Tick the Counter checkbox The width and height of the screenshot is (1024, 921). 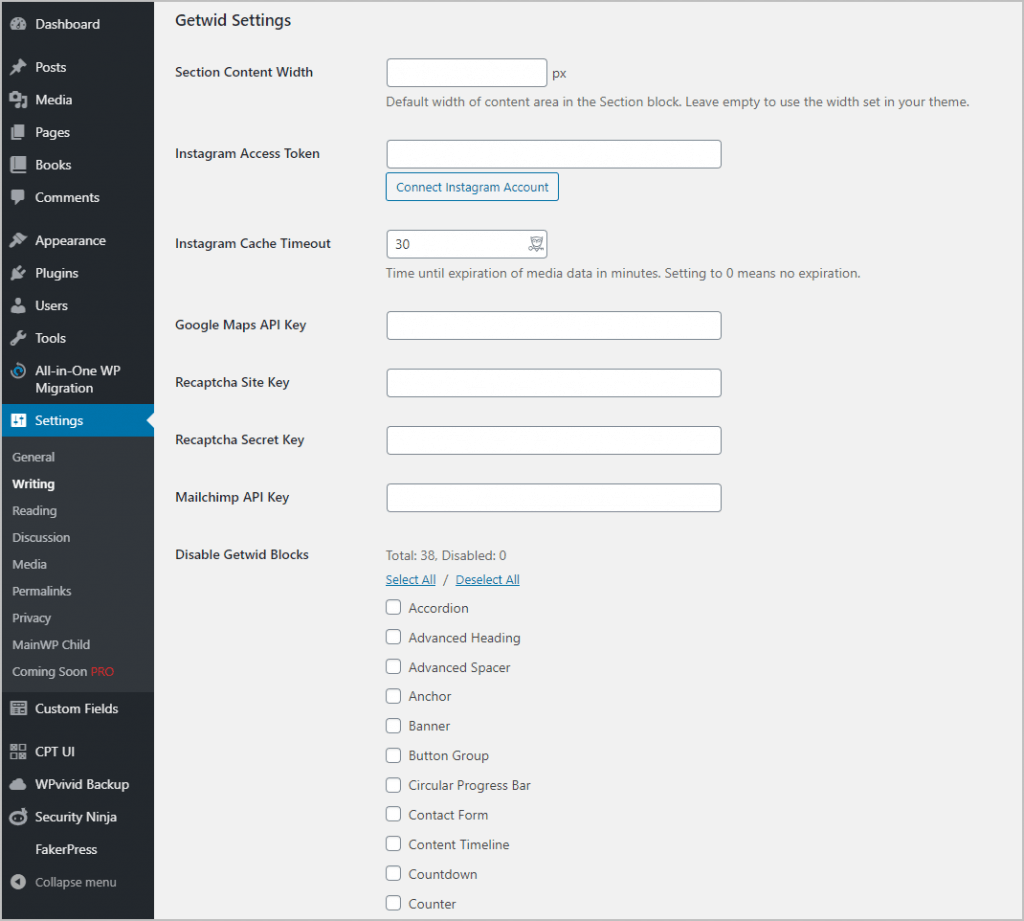point(393,903)
